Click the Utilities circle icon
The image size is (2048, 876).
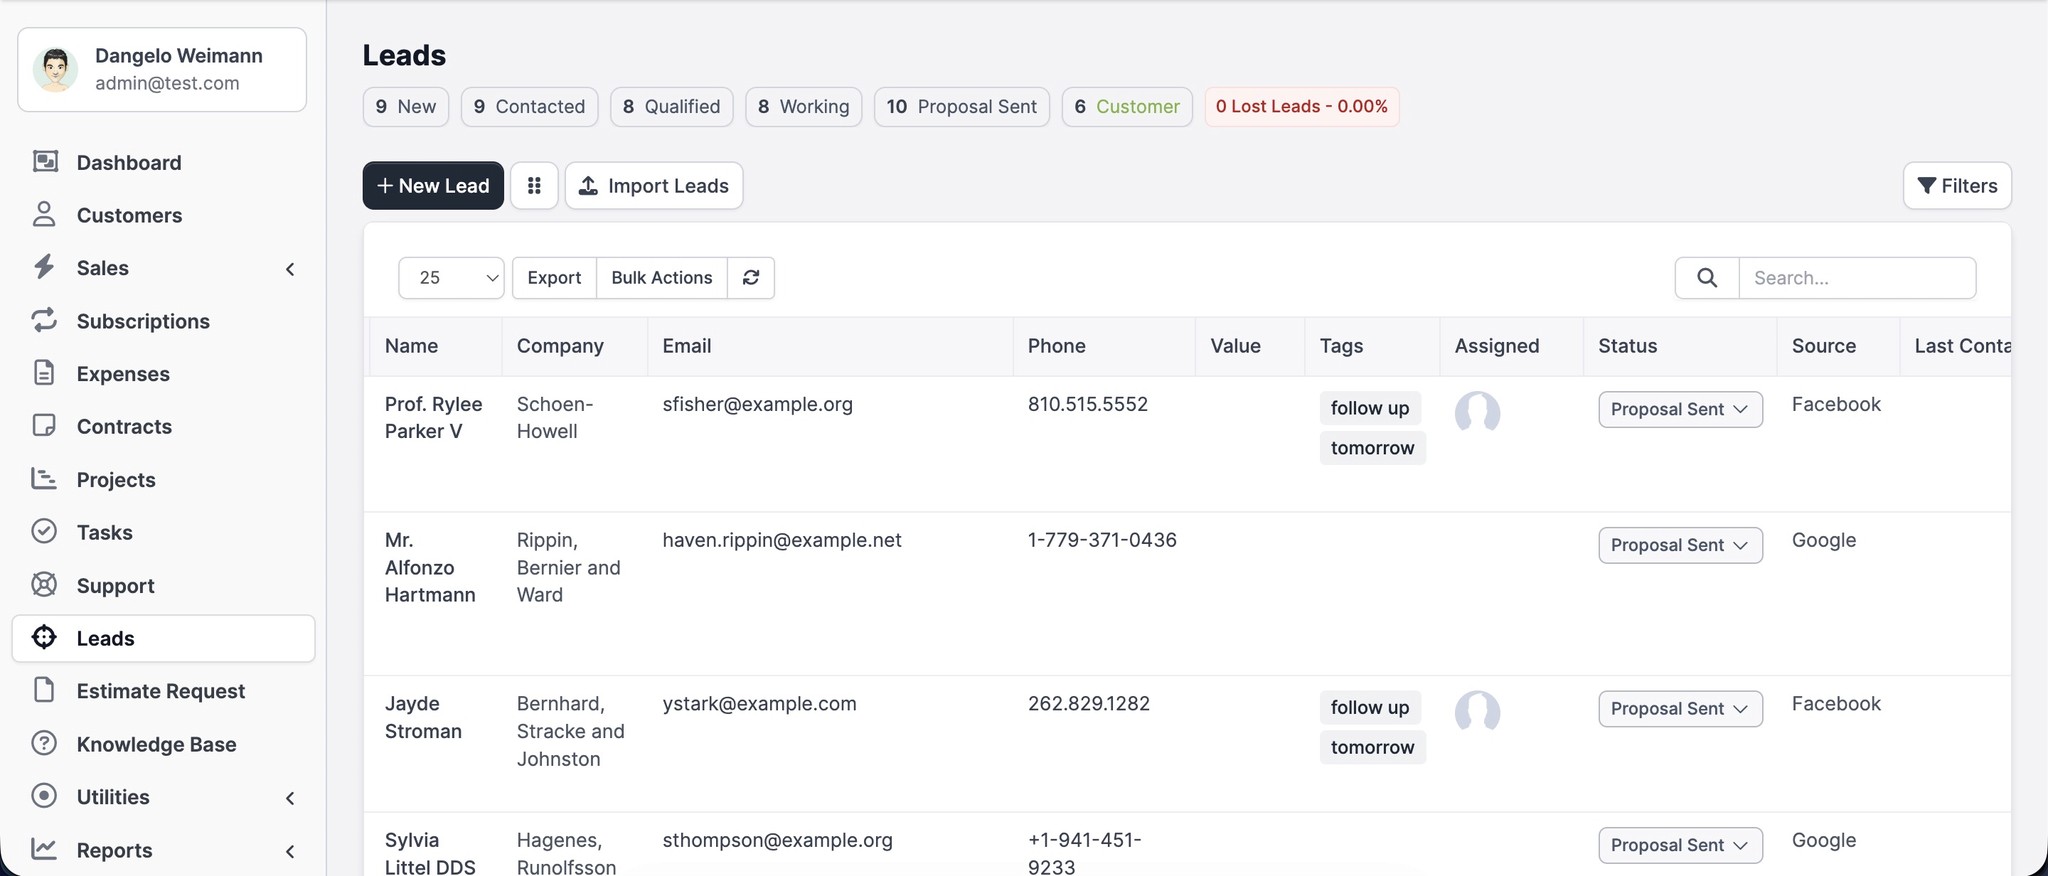(44, 796)
